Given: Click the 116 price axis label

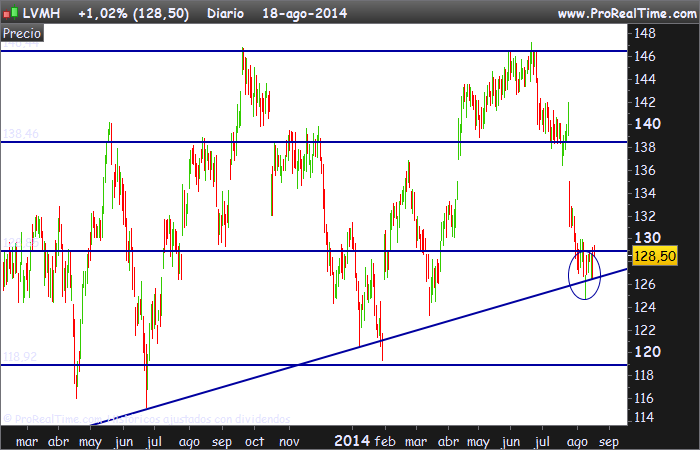Looking at the screenshot, I should click(x=645, y=398).
